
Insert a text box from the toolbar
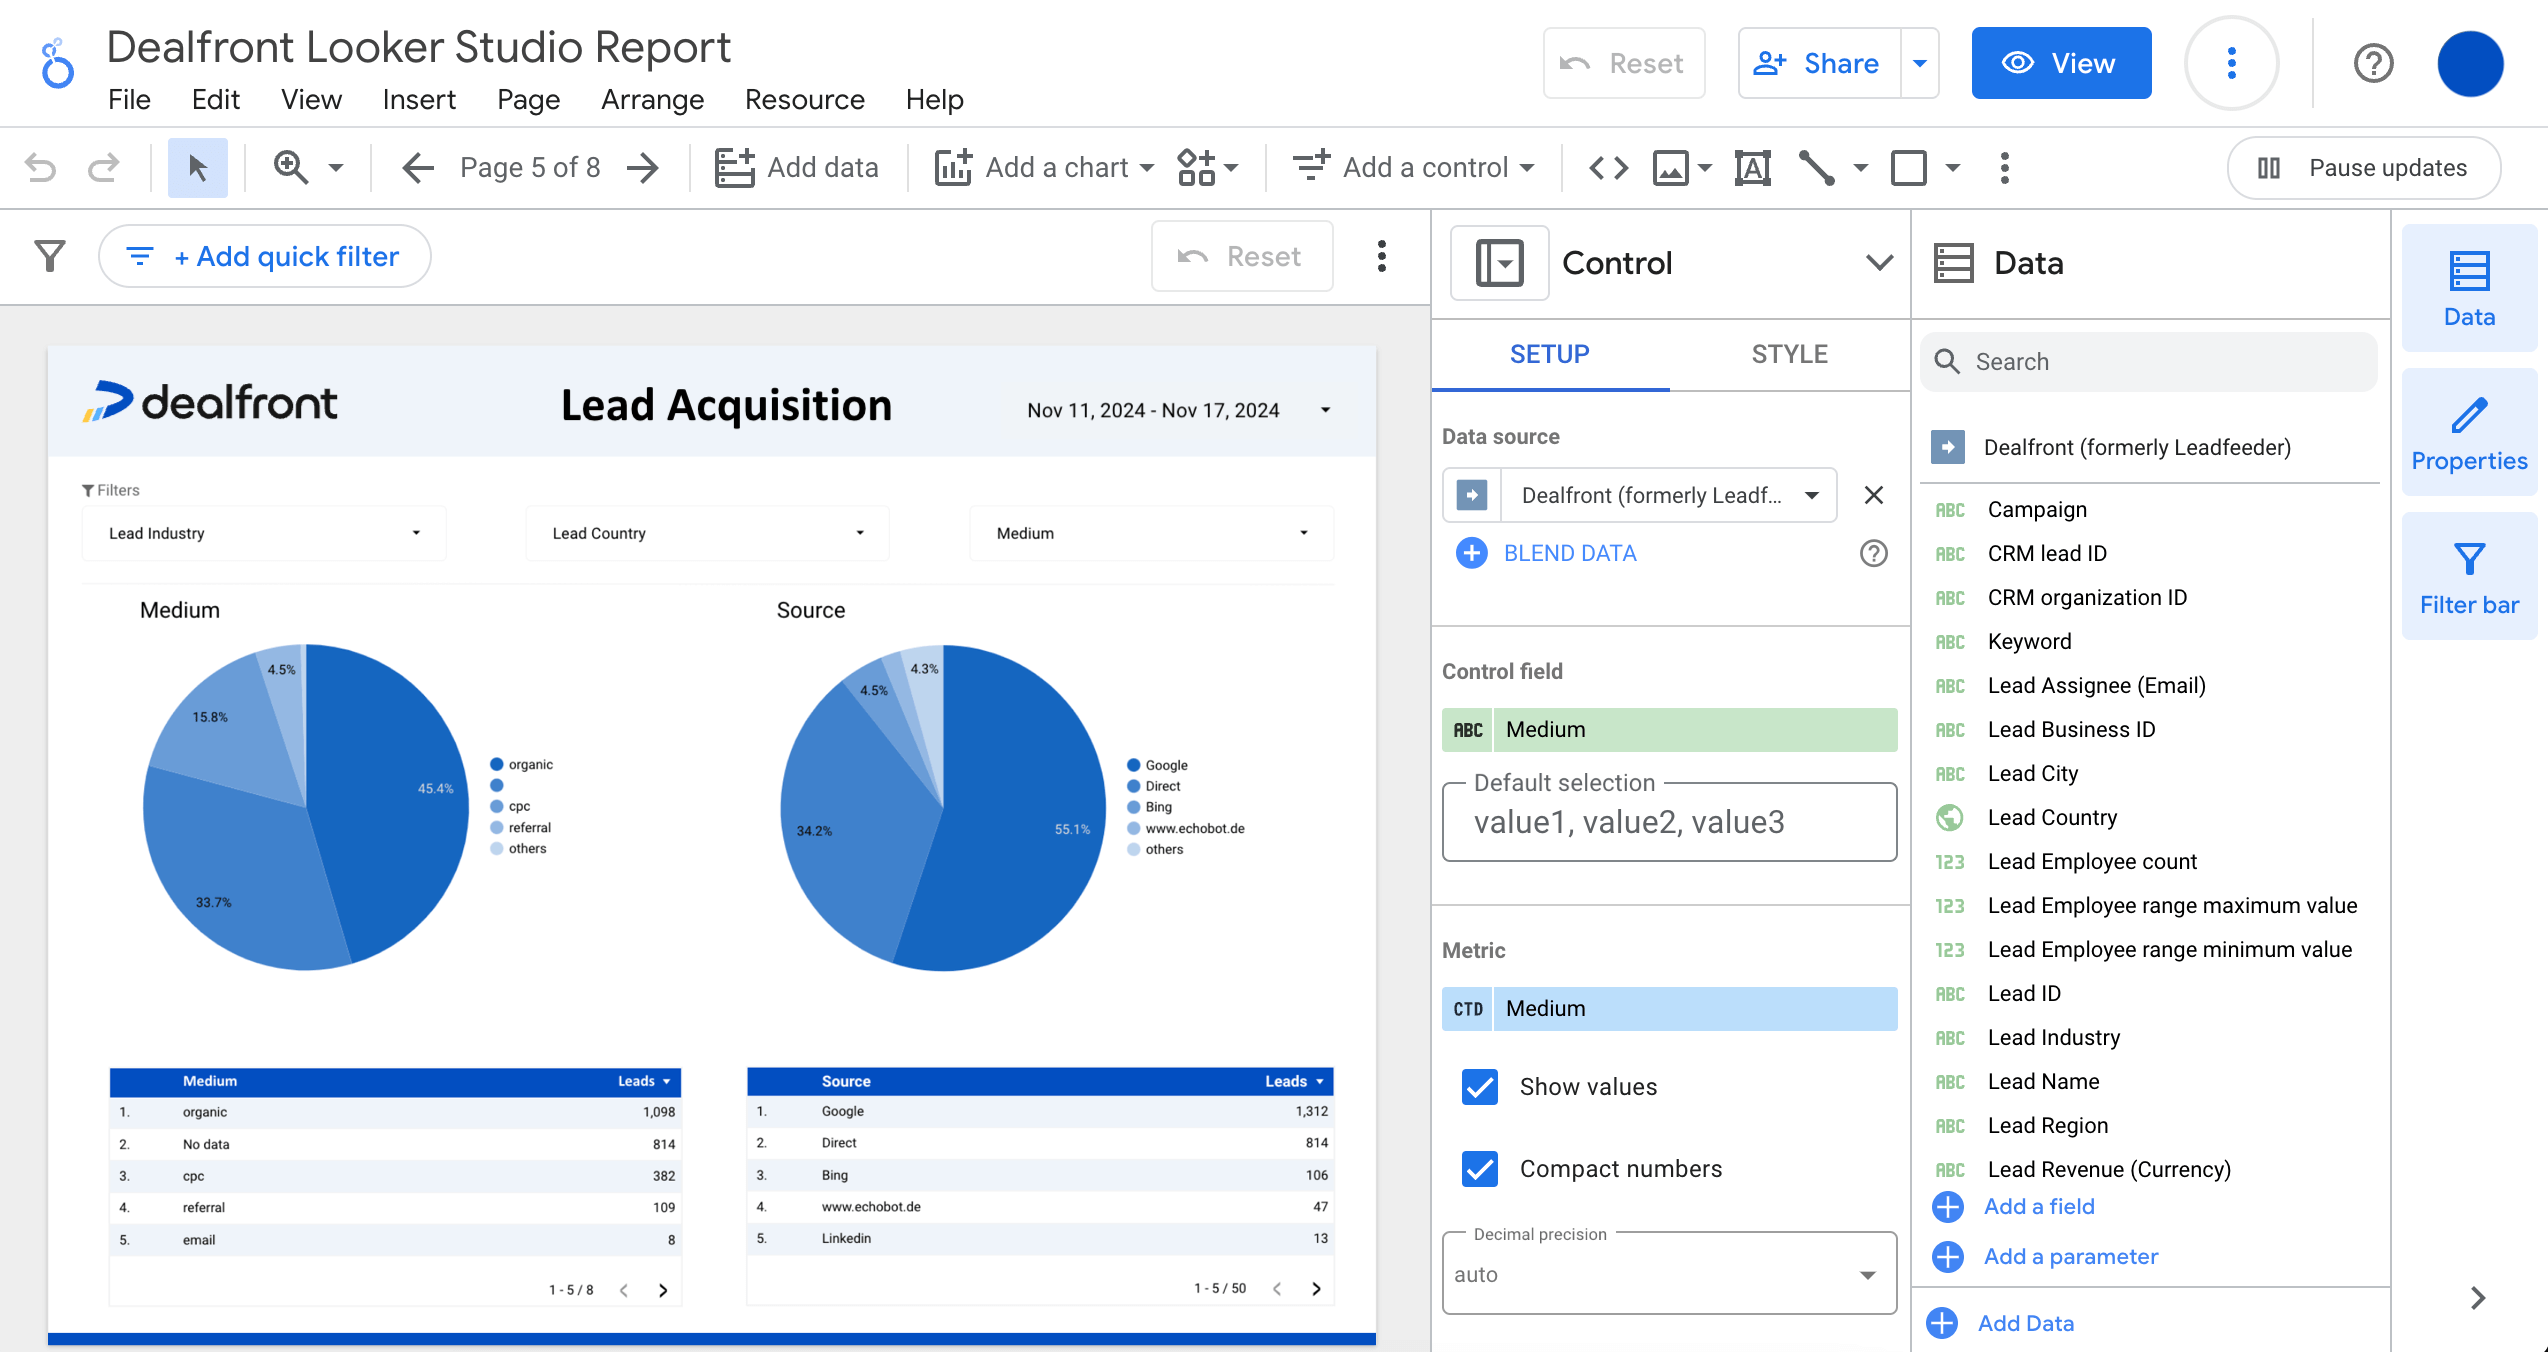[1752, 167]
